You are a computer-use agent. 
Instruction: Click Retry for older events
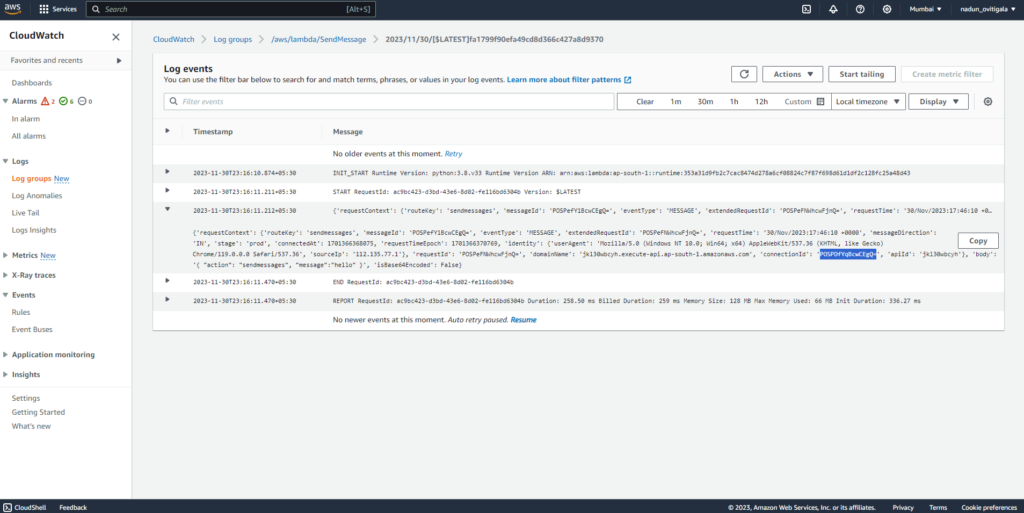[x=453, y=154]
